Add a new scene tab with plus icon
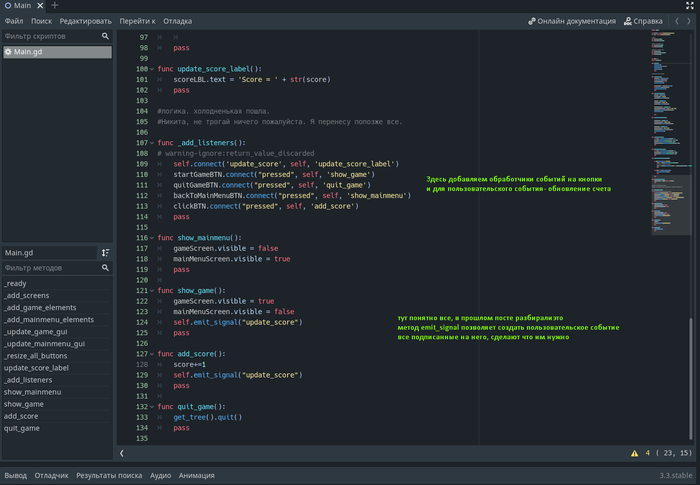The image size is (700, 485). [55, 6]
